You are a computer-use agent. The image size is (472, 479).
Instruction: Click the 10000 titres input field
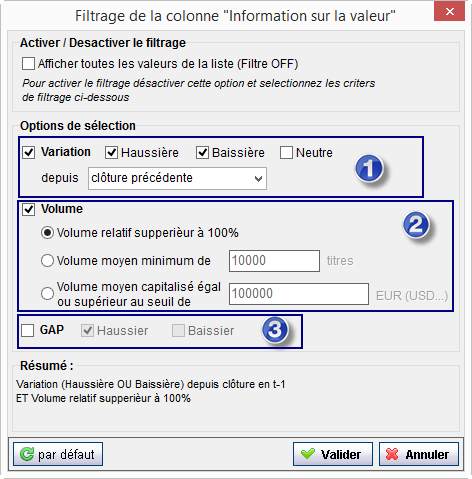pos(274,261)
